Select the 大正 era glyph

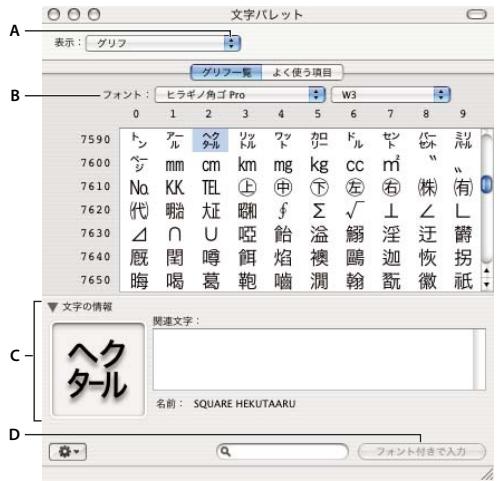[x=211, y=211]
